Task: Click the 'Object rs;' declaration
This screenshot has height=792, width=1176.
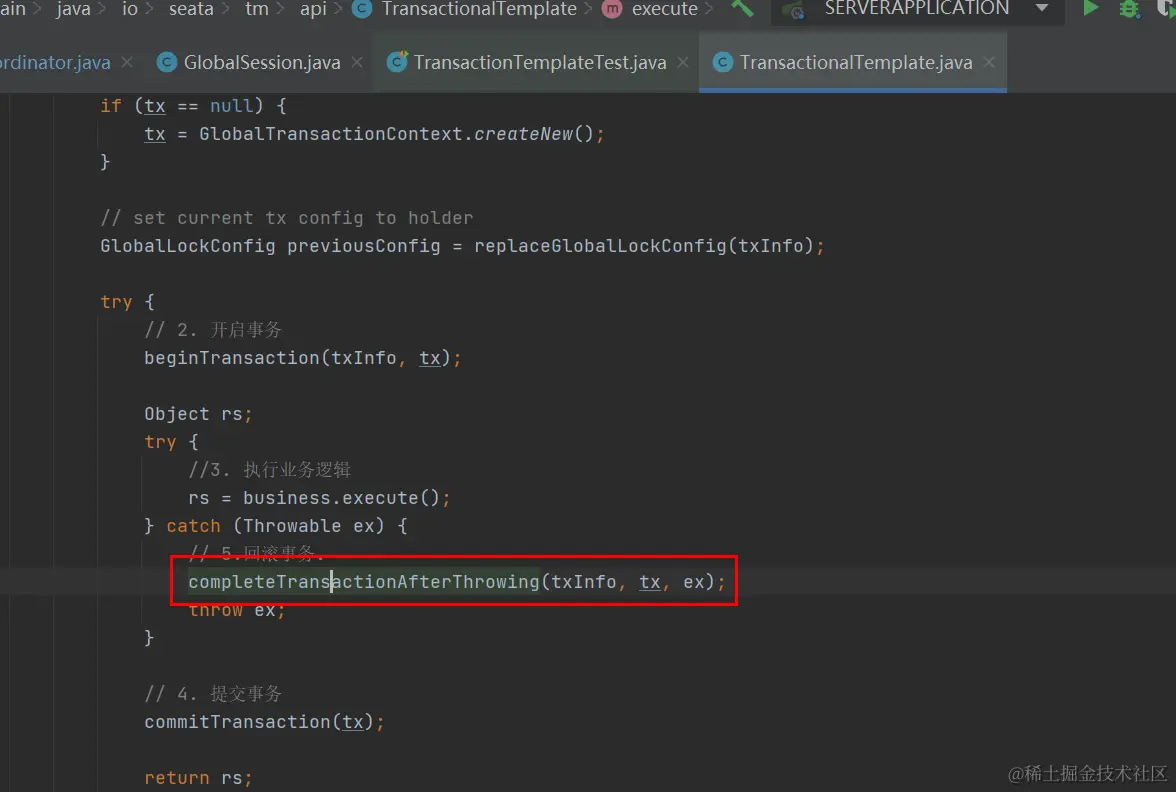Action: pos(198,414)
